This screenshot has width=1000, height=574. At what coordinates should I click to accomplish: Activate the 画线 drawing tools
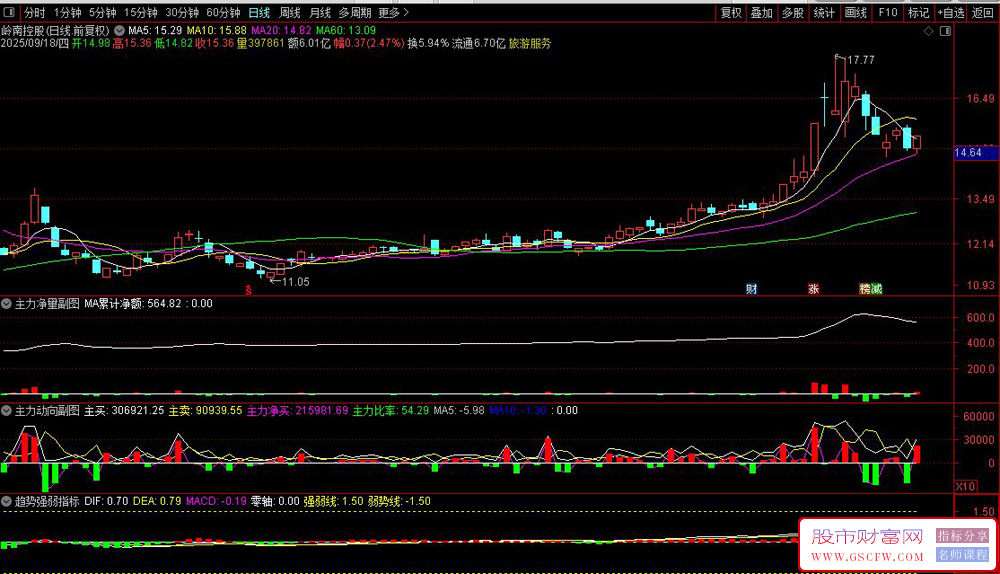tap(855, 12)
